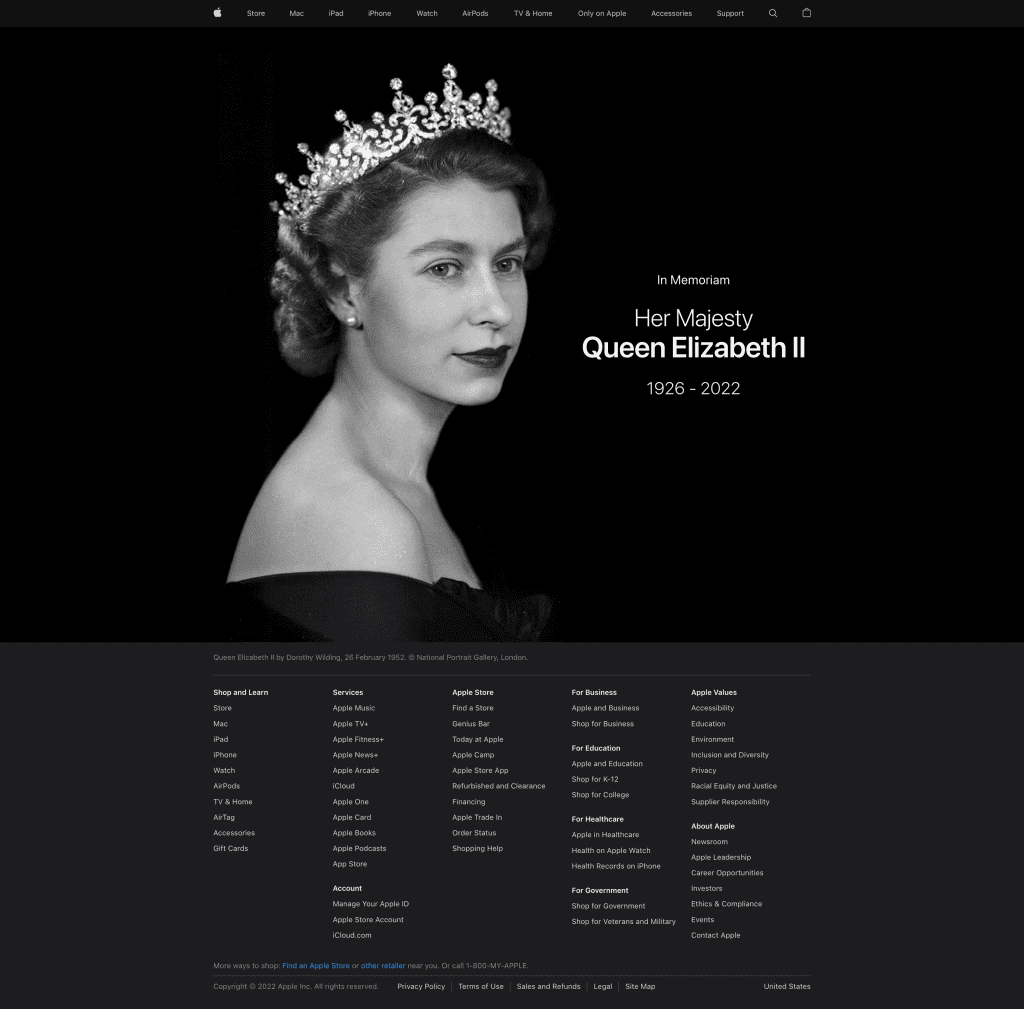The image size is (1024, 1009).
Task: Click Find an Apple Store link
Action: pyautogui.click(x=316, y=966)
